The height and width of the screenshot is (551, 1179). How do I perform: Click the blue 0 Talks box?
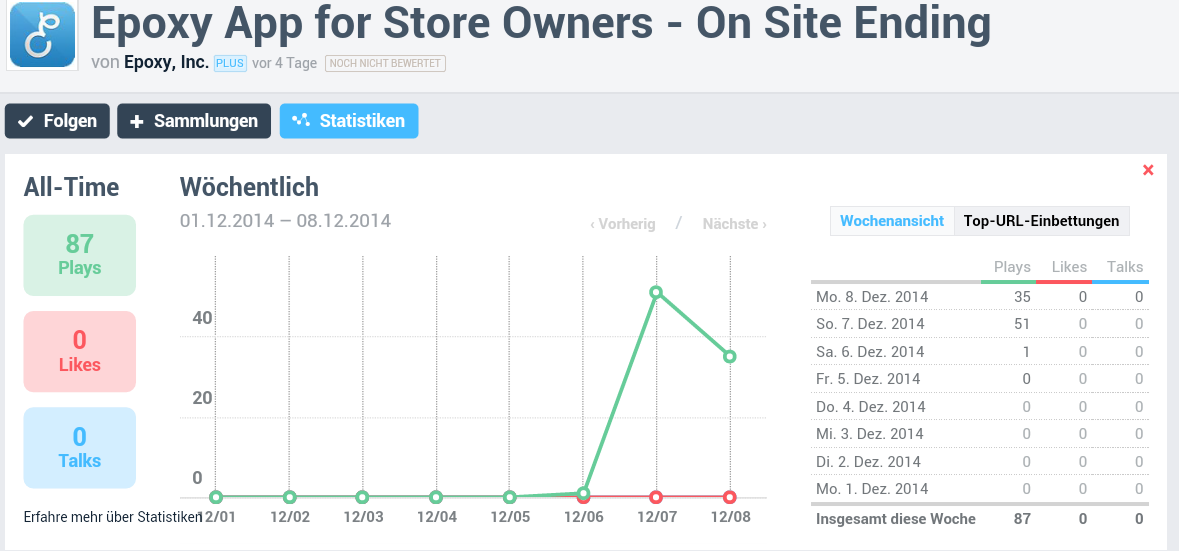point(79,447)
